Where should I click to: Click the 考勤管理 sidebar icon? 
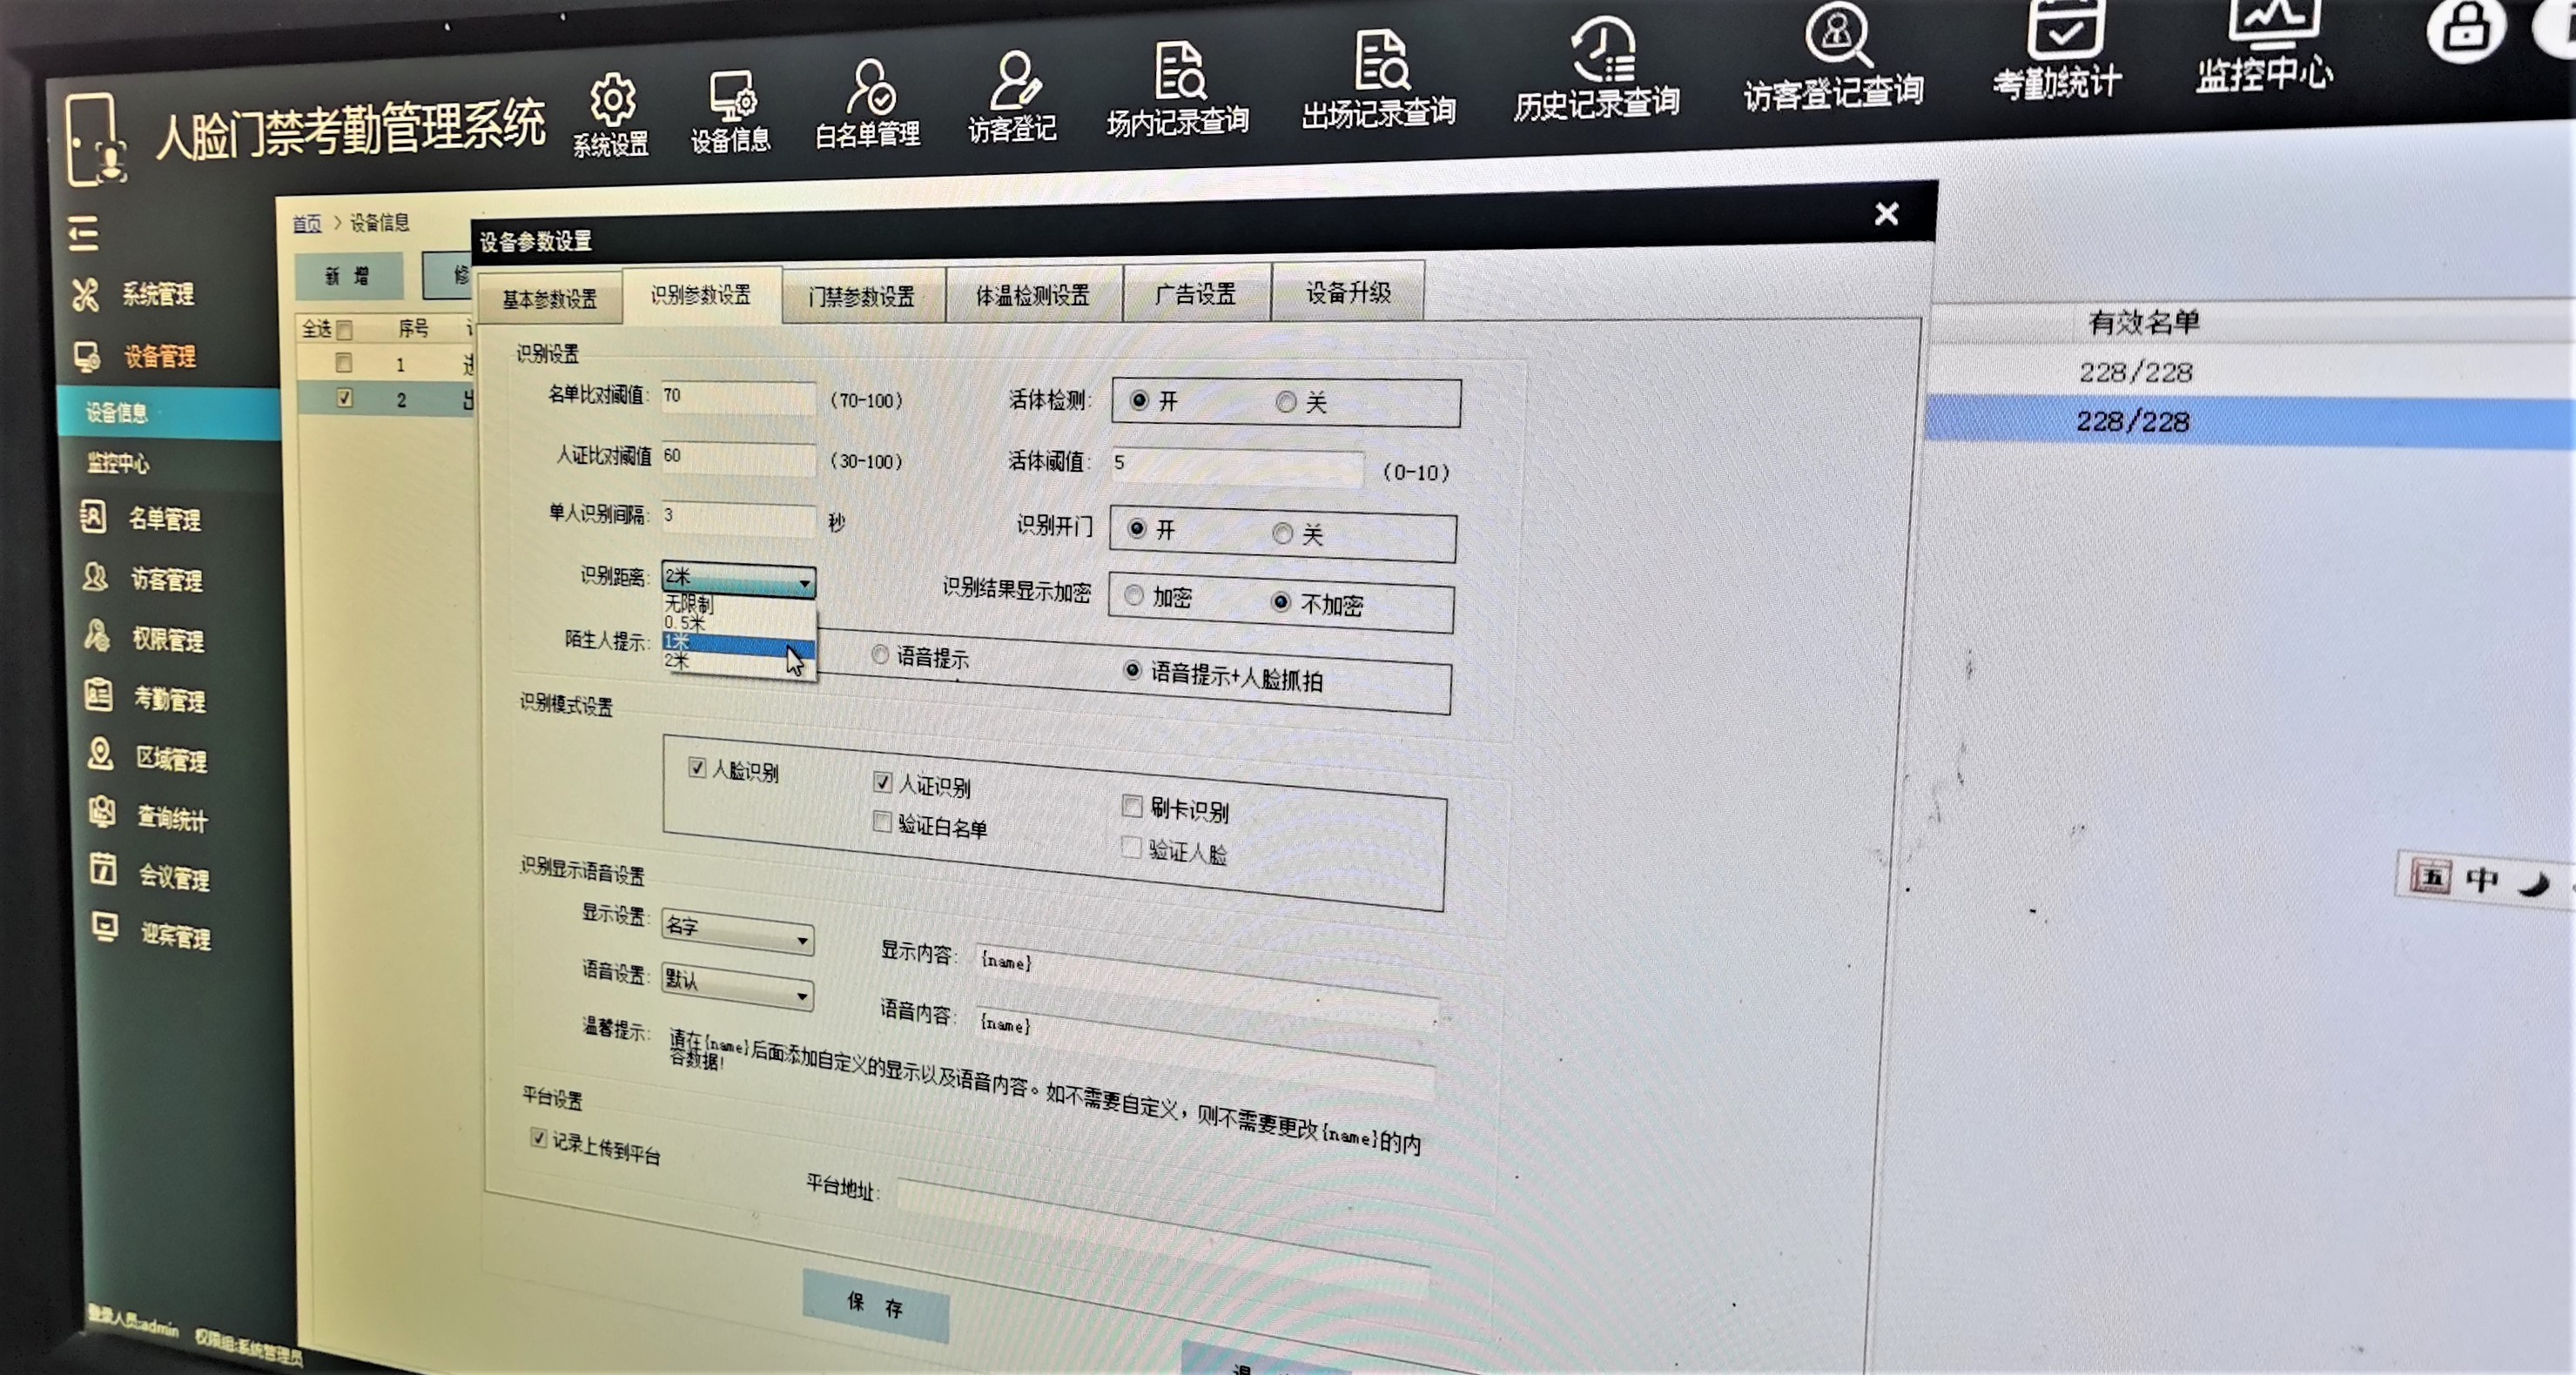tap(99, 695)
